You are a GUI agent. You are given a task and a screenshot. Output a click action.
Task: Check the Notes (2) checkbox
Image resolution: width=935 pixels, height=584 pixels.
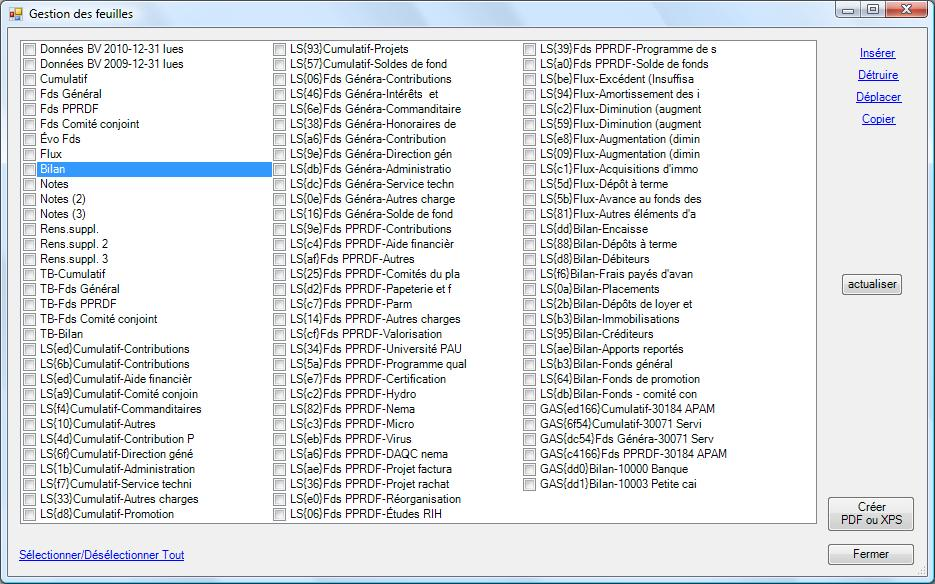click(29, 199)
